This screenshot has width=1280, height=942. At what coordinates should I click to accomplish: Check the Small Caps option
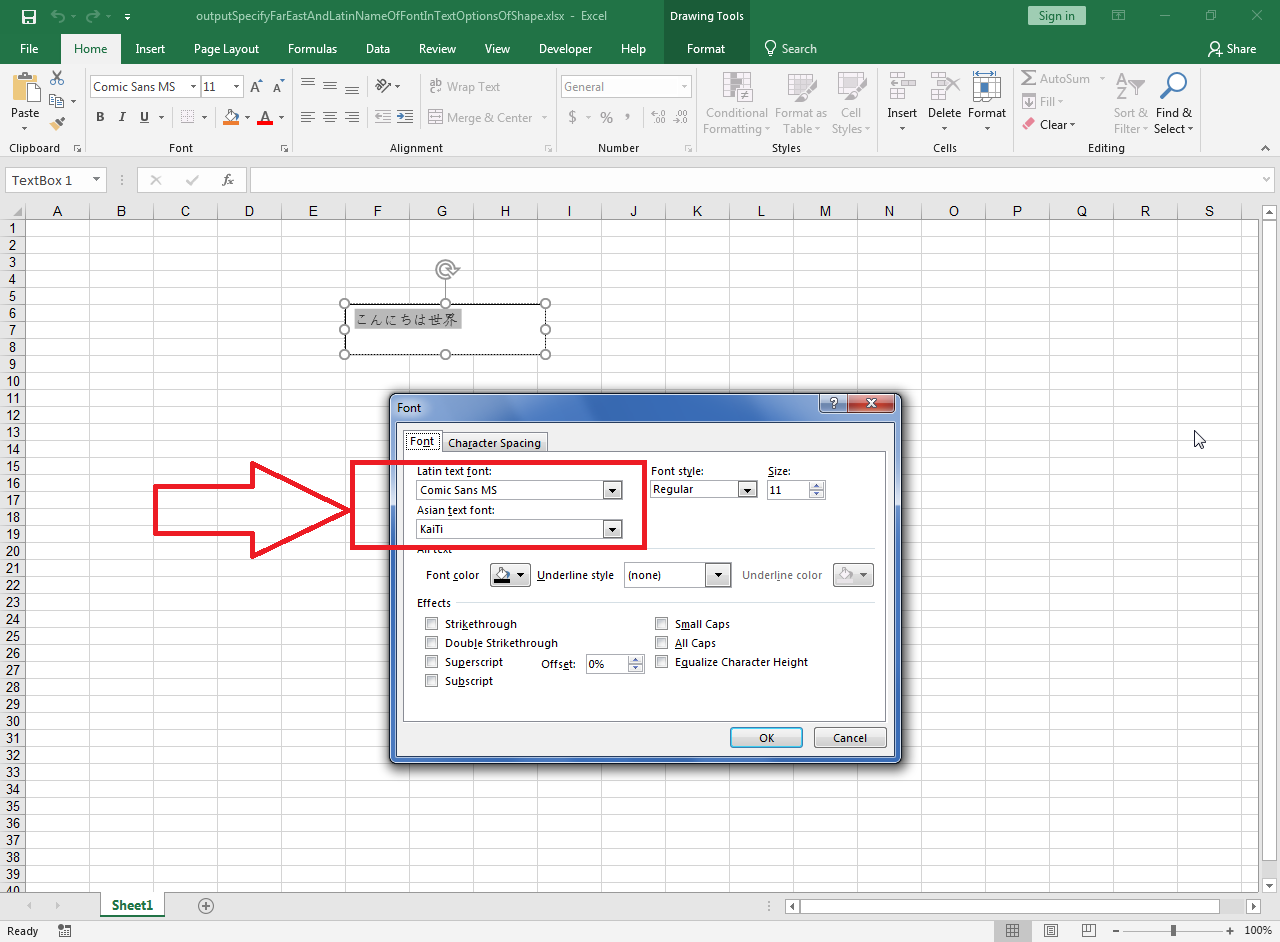click(662, 624)
